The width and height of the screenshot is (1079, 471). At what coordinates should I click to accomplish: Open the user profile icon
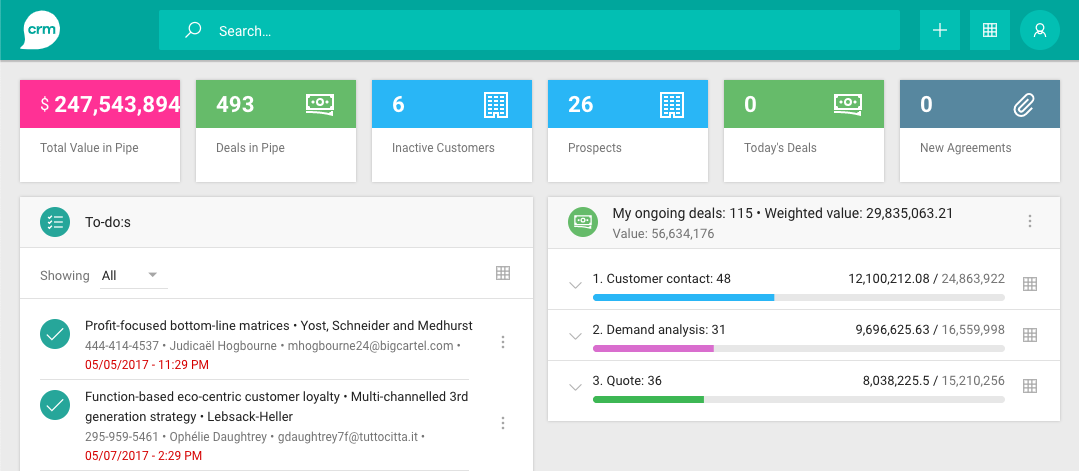(1039, 30)
